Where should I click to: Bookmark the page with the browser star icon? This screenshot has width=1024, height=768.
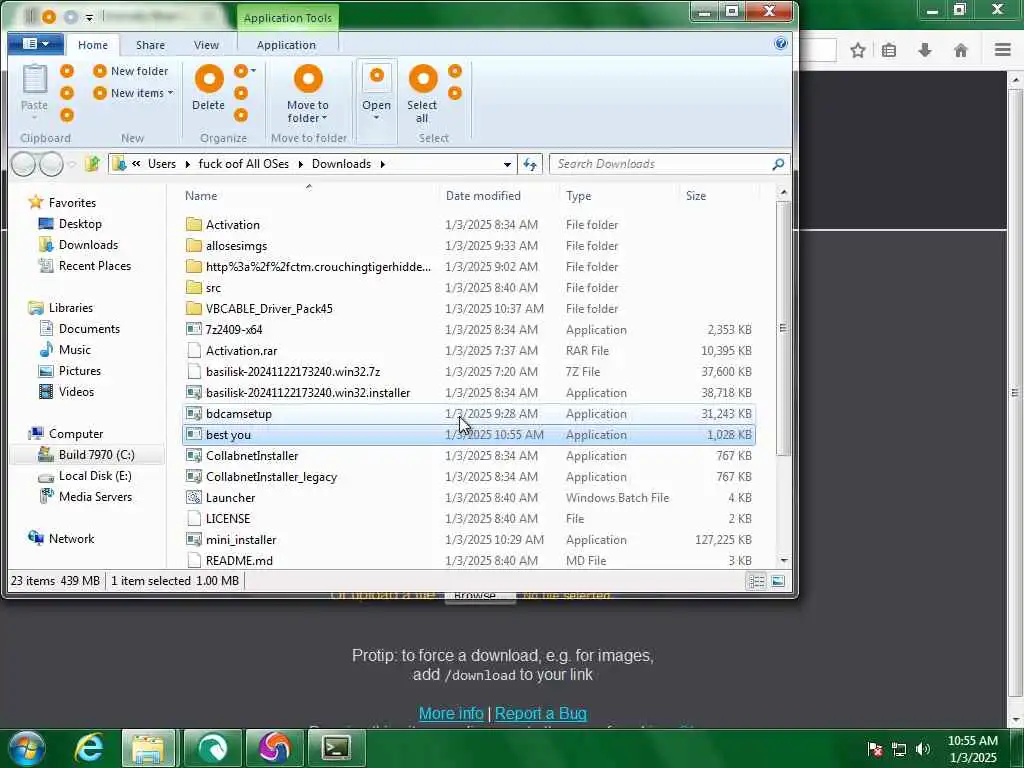pyautogui.click(x=858, y=50)
